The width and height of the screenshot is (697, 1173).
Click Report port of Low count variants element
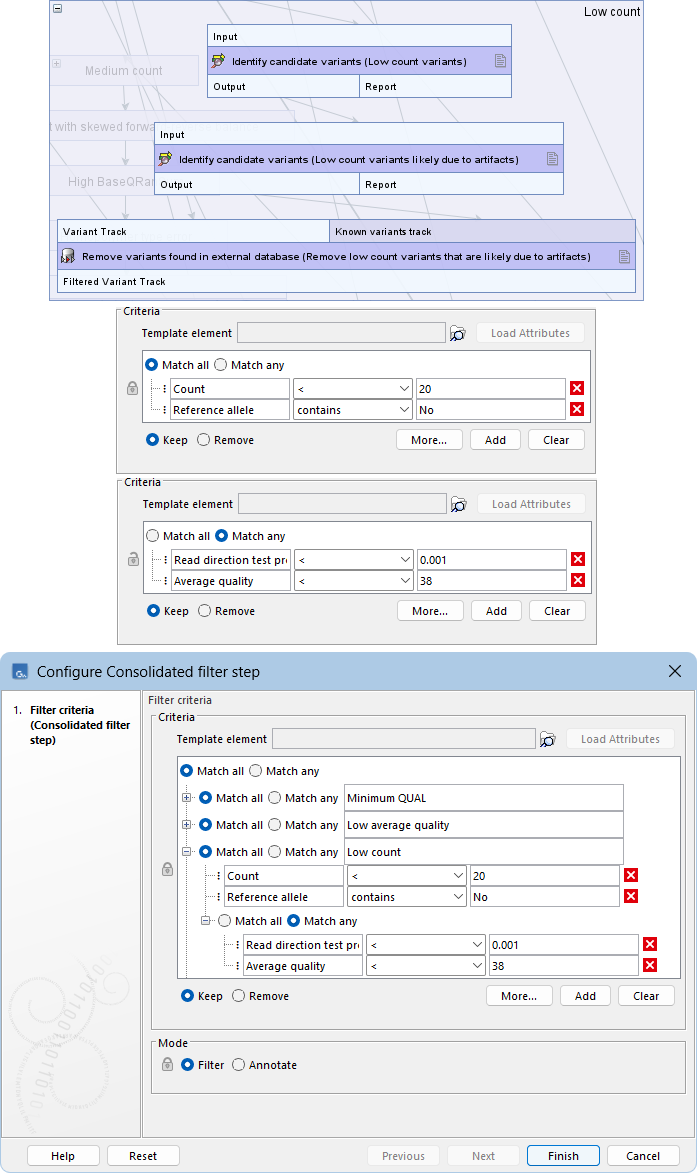click(x=435, y=87)
